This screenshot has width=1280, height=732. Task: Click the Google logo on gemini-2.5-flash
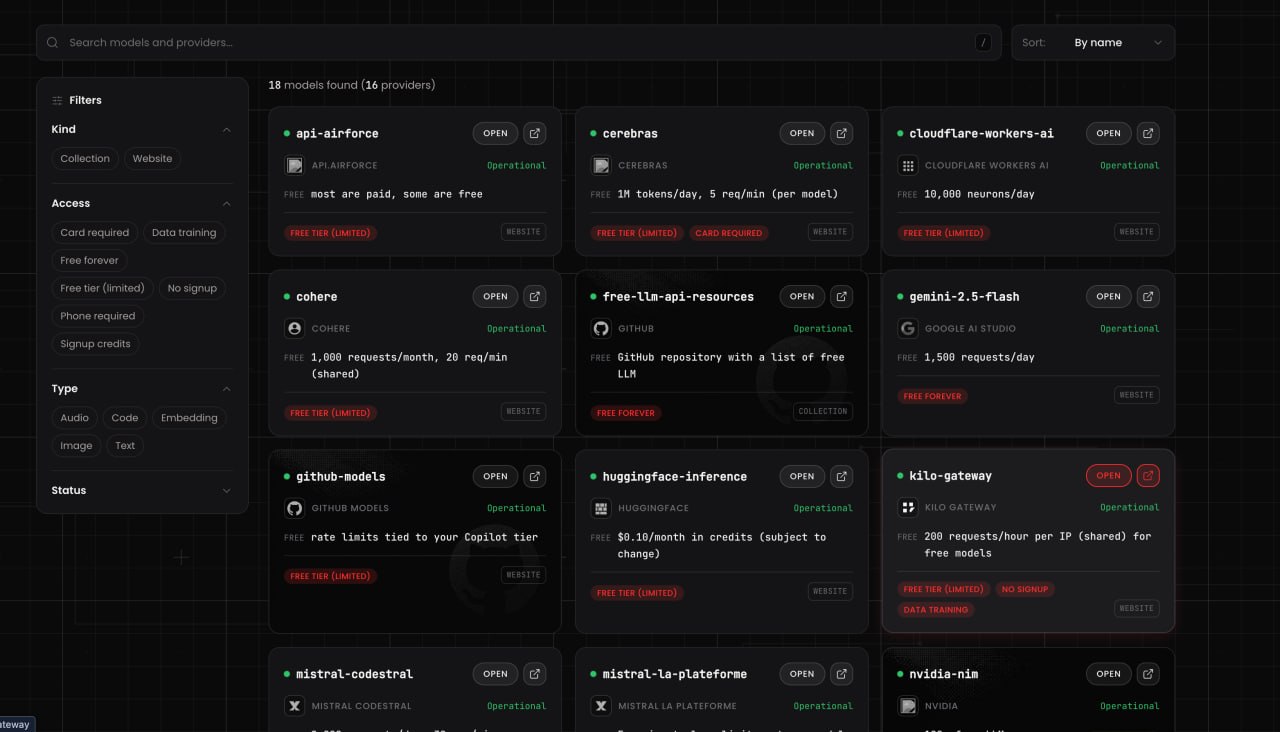click(x=908, y=328)
